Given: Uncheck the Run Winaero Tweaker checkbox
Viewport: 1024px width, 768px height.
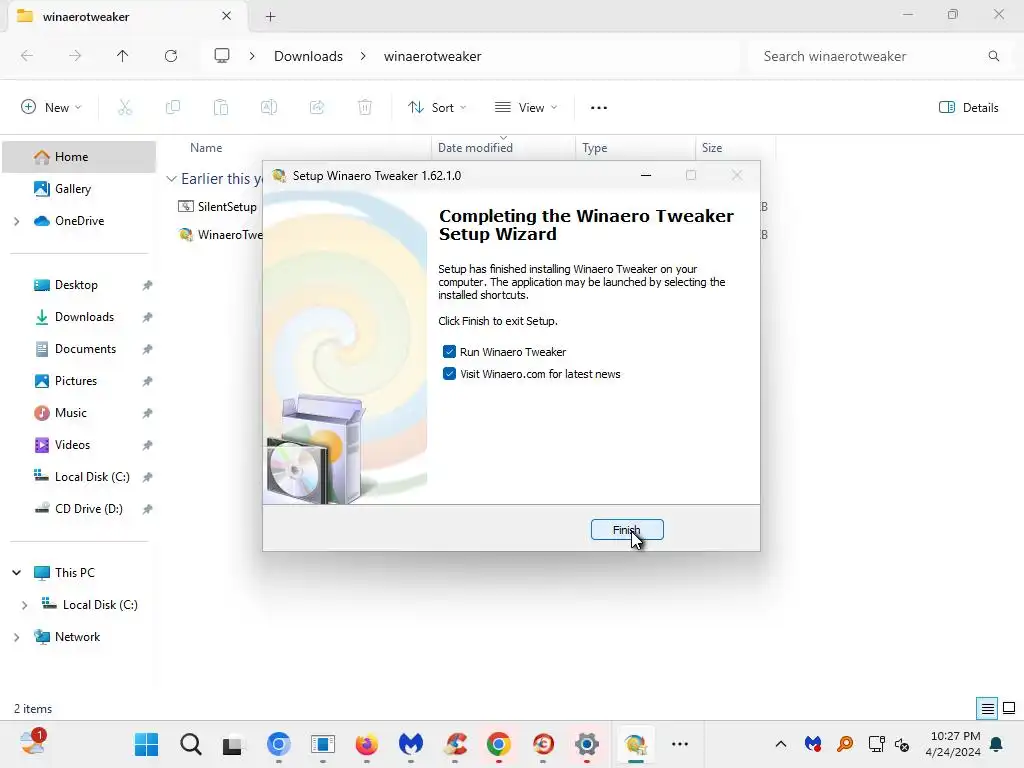Looking at the screenshot, I should [449, 352].
